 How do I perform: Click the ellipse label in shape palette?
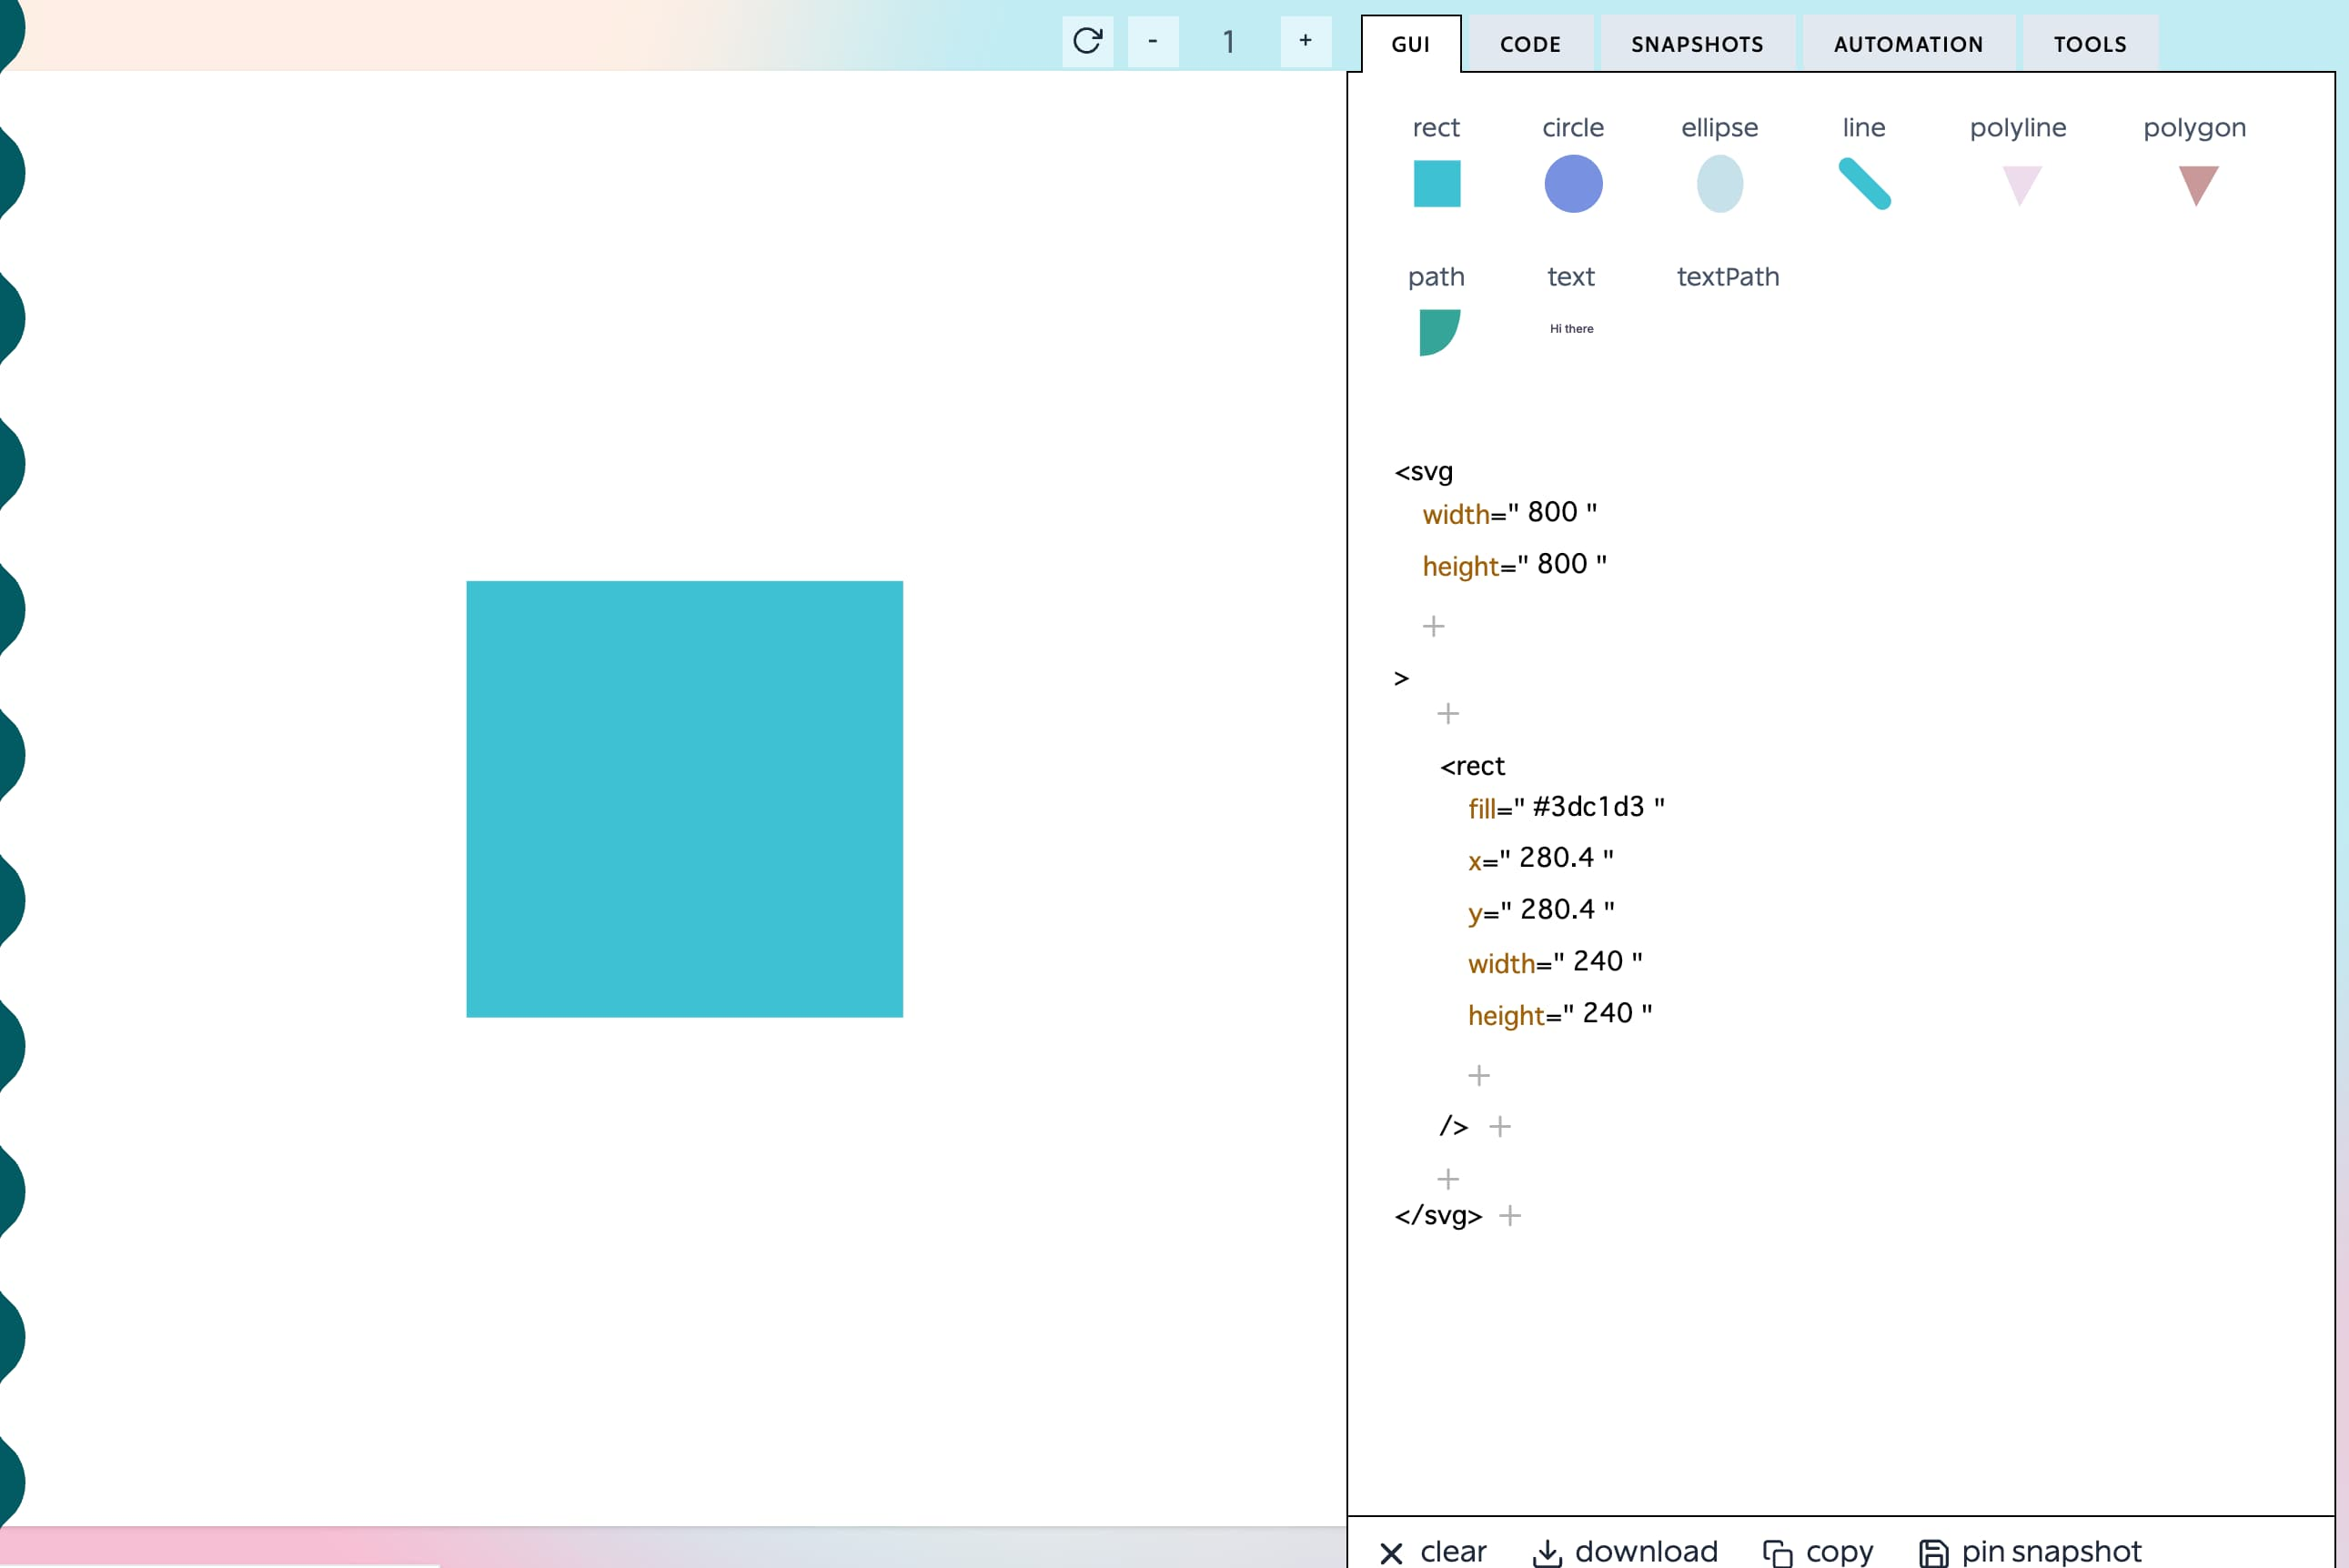pyautogui.click(x=1719, y=128)
